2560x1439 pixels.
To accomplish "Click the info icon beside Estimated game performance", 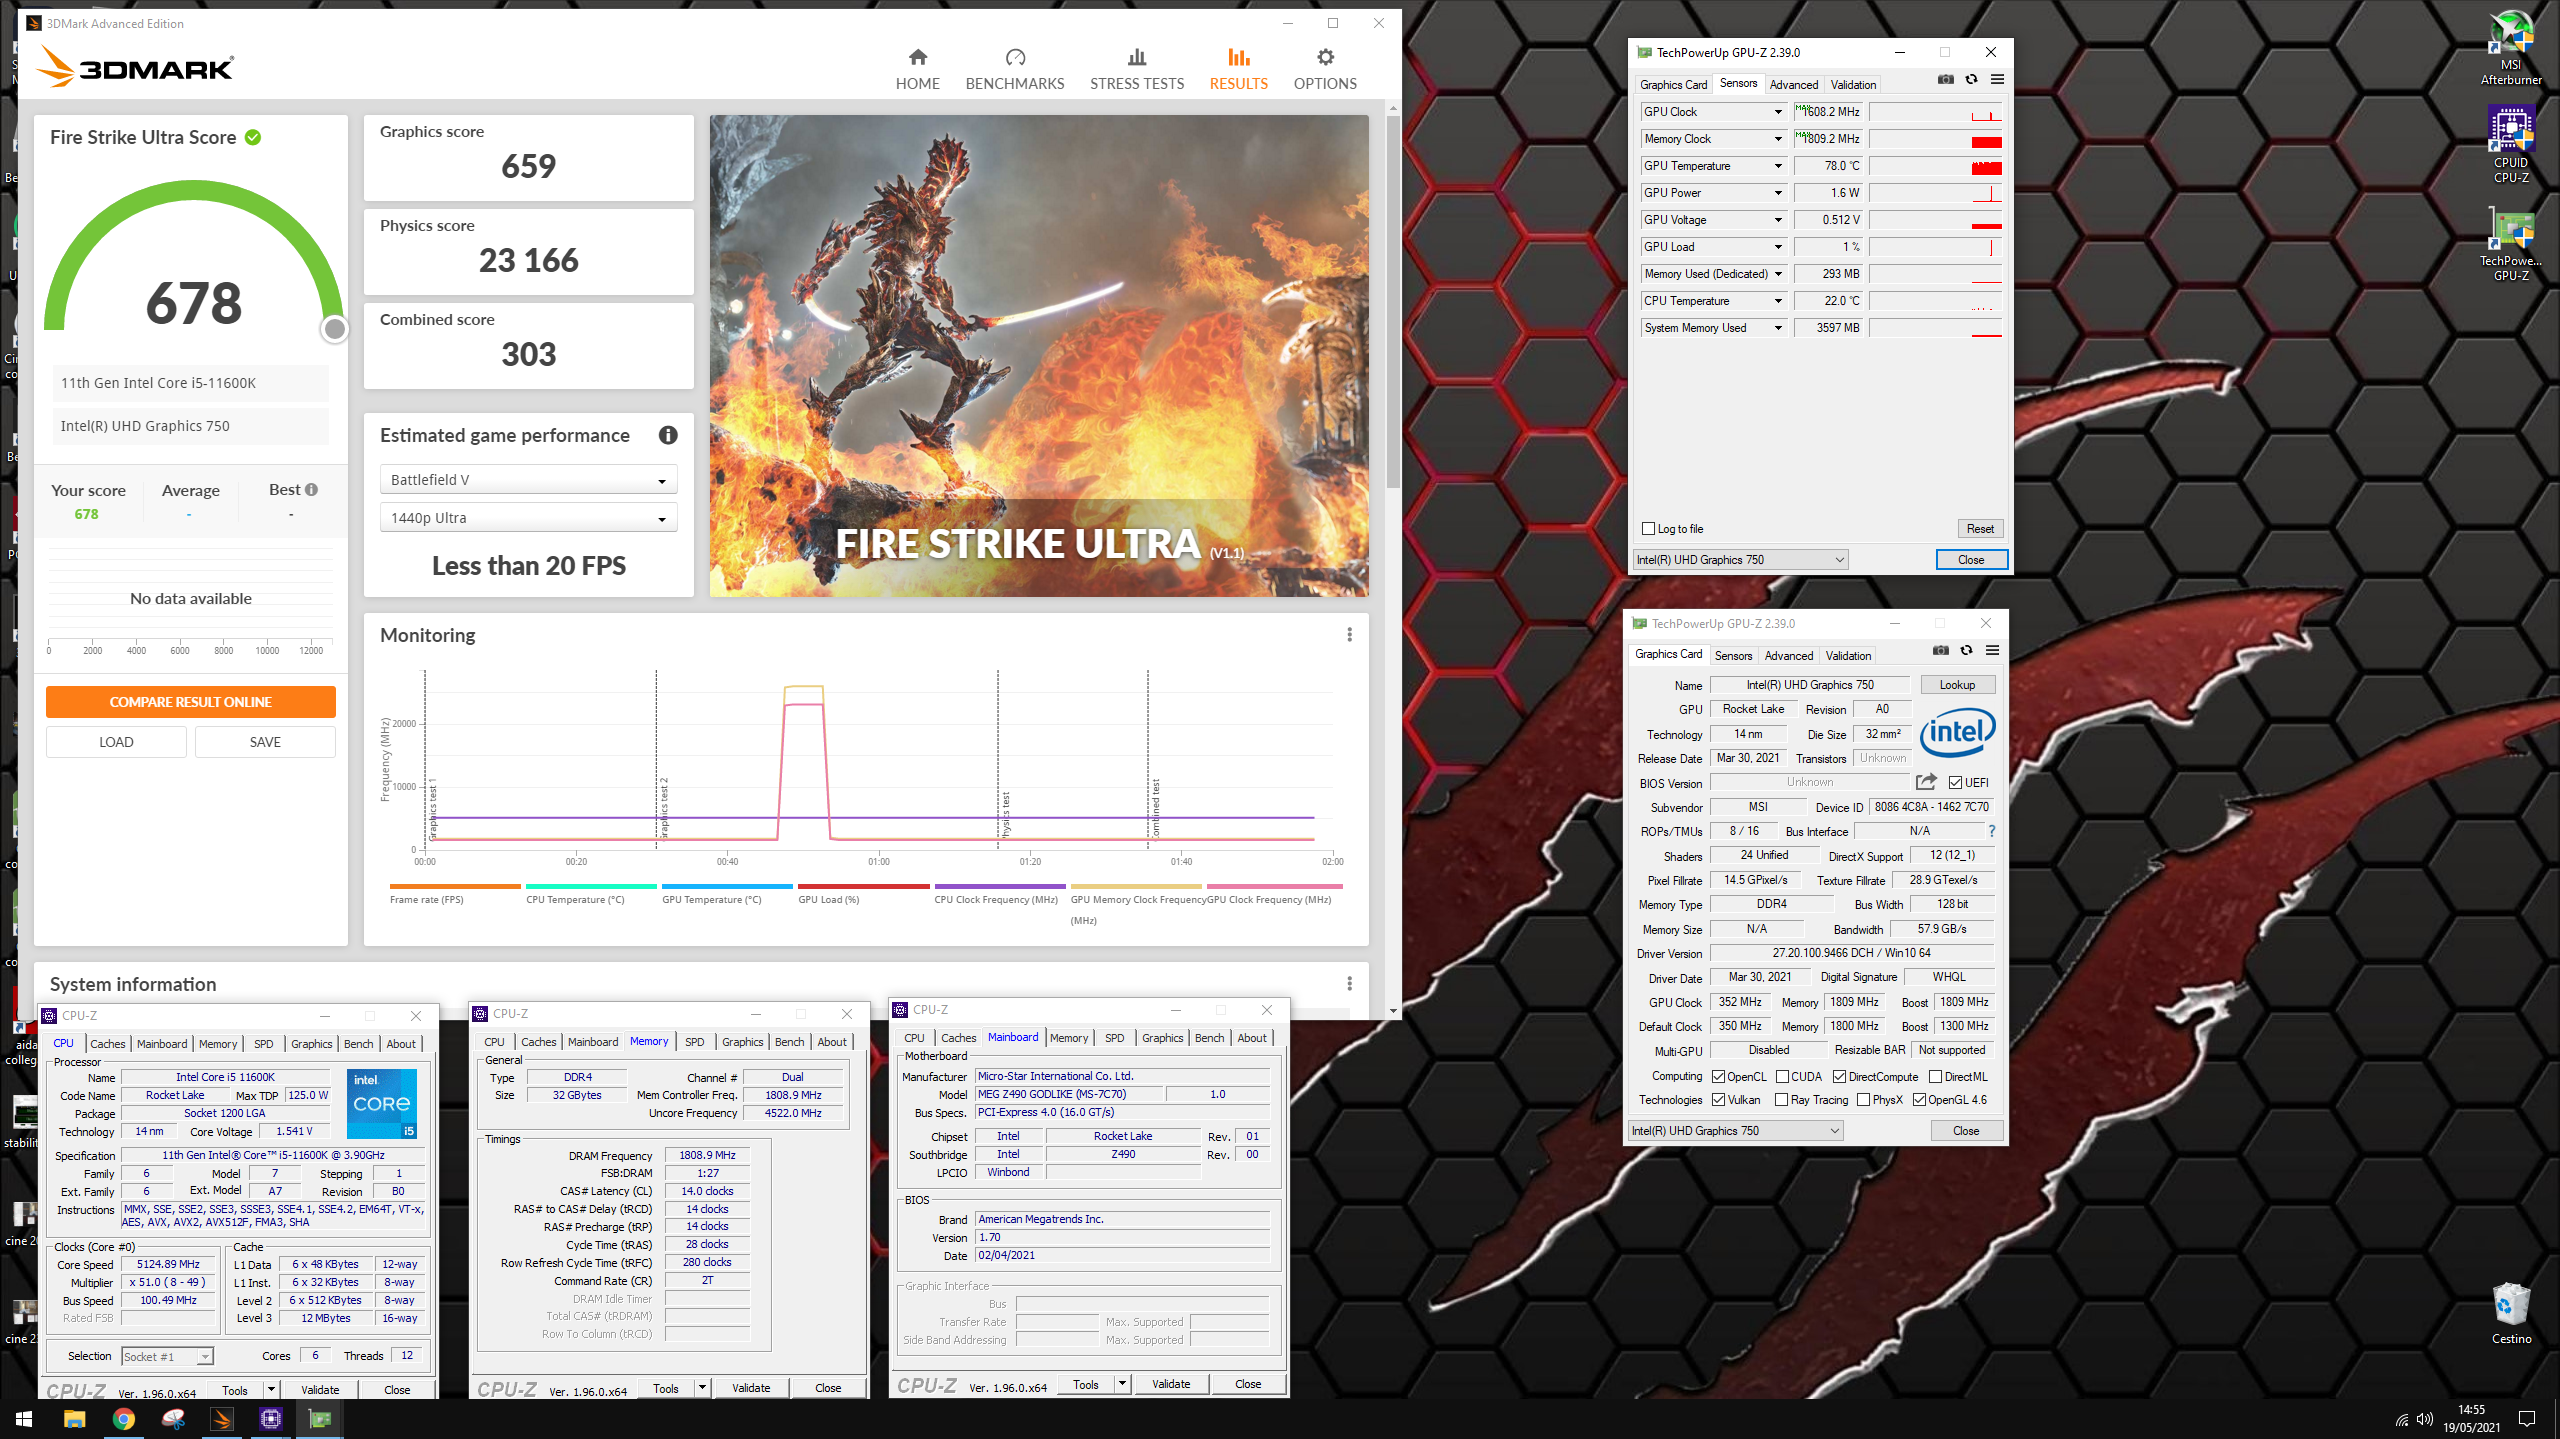I will [668, 435].
